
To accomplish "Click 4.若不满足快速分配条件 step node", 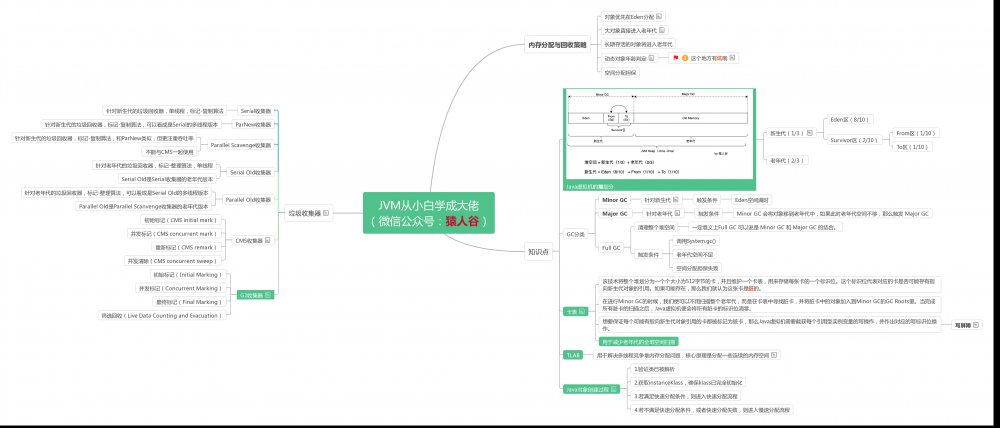I will click(x=712, y=410).
